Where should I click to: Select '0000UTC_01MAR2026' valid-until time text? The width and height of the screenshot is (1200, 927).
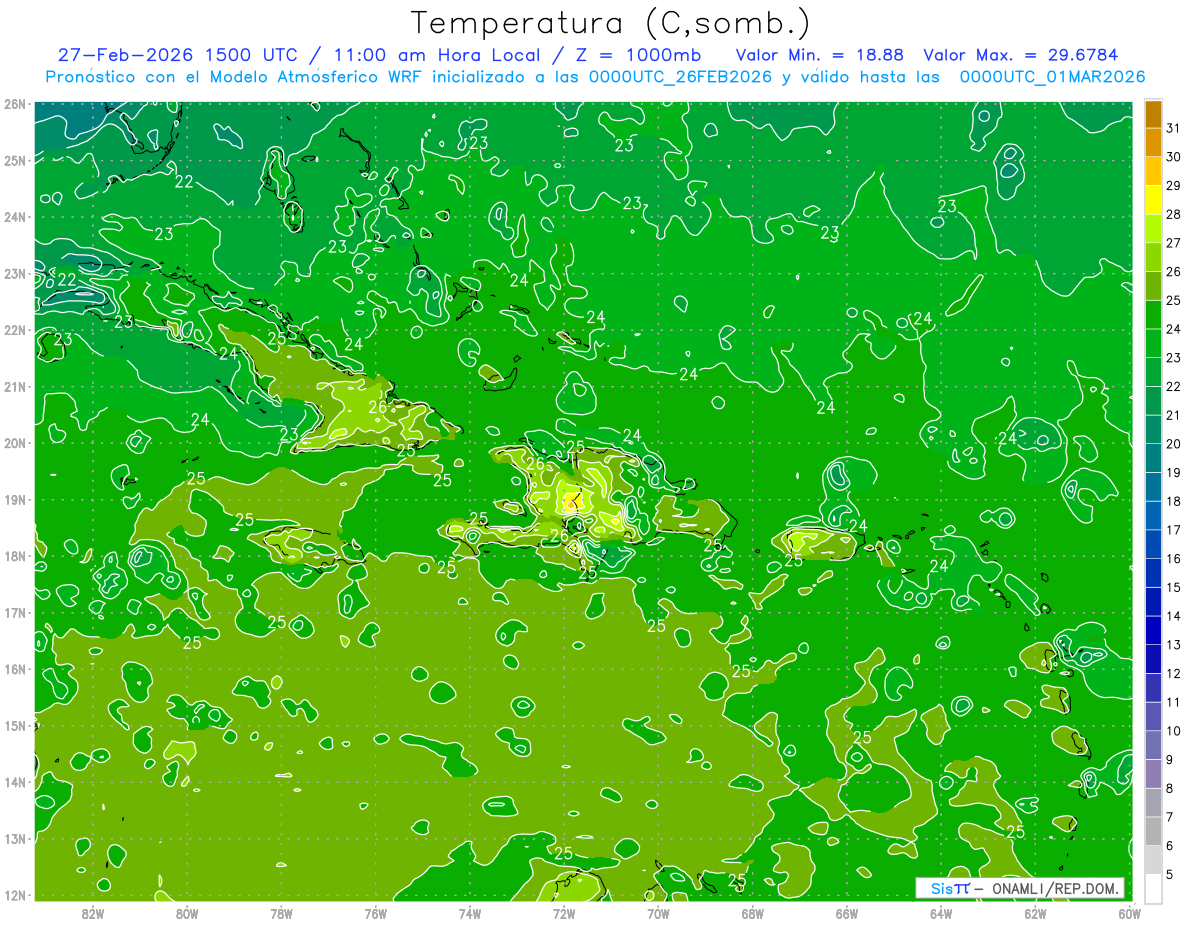tap(1052, 77)
